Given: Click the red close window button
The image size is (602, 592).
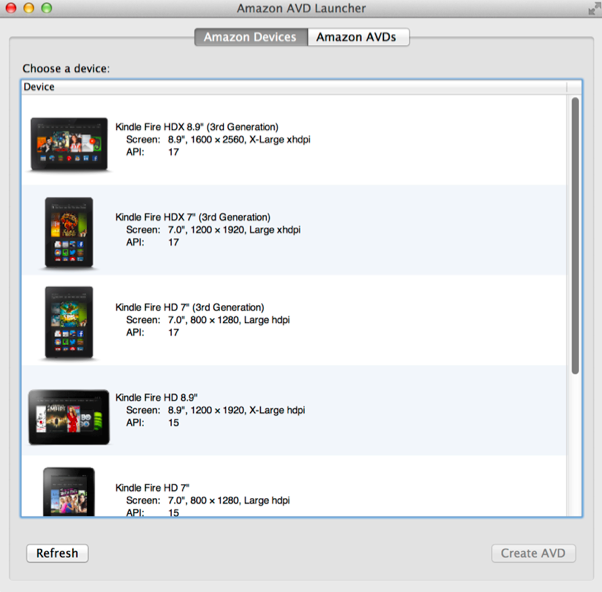Looking at the screenshot, I should click(11, 8).
